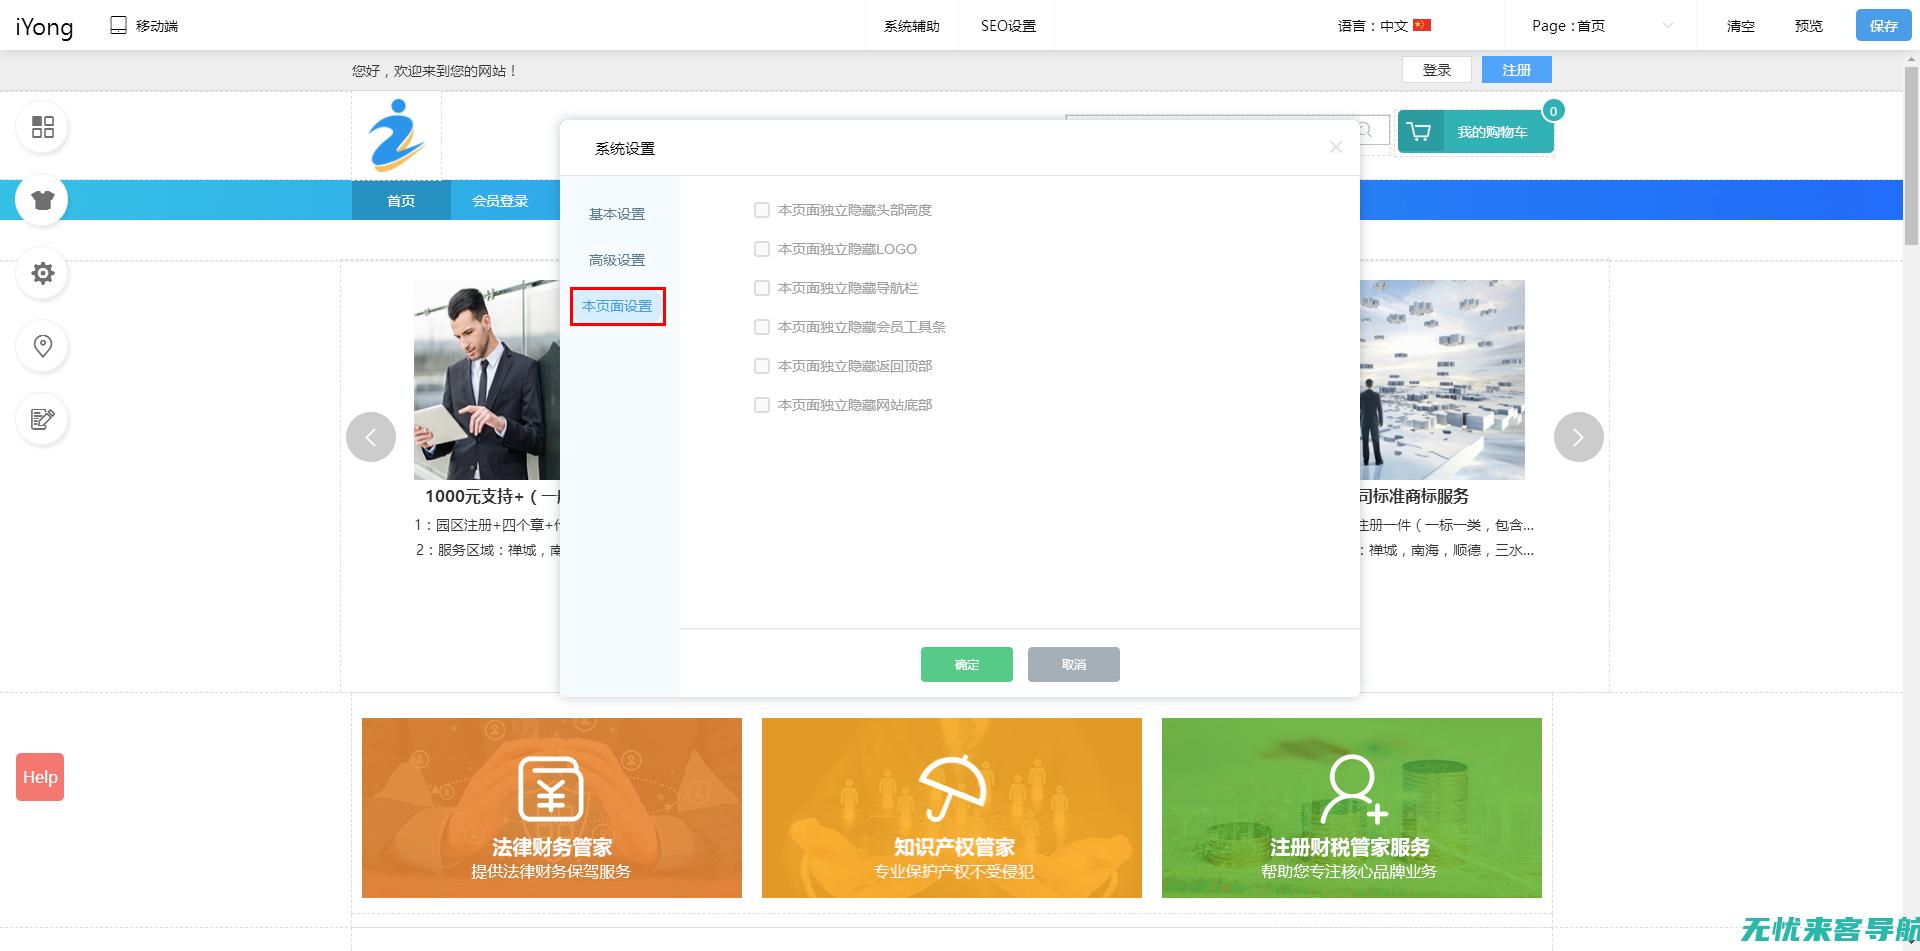
Task: Select the 高级设置 tab
Action: point(617,260)
